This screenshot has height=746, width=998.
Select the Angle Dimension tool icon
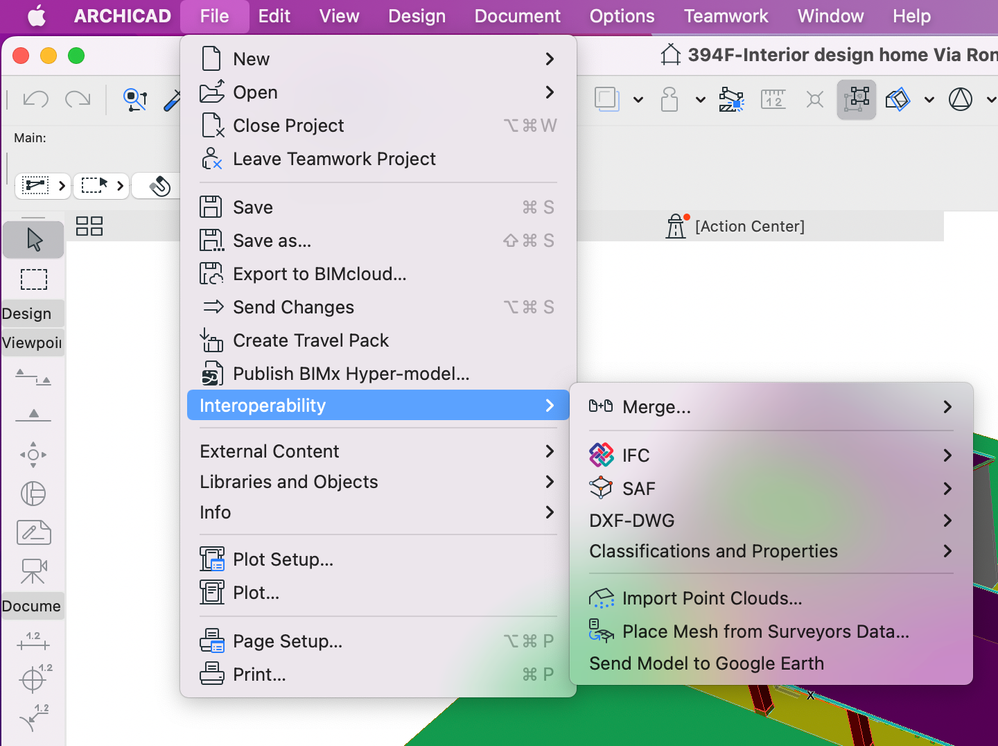point(34,718)
